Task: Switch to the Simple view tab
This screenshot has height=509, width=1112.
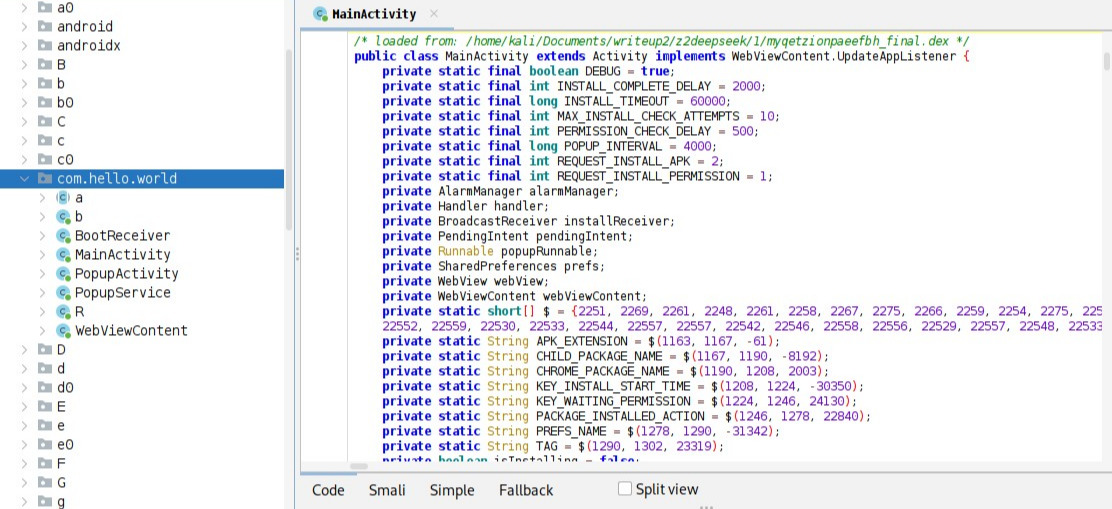Action: tap(452, 490)
